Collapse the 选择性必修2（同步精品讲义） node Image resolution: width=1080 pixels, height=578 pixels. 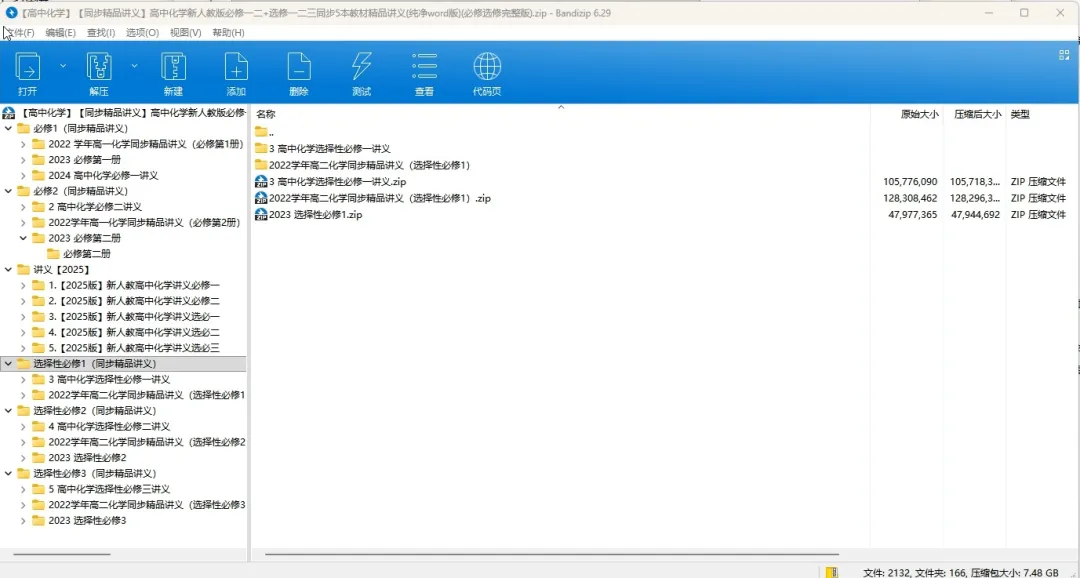(8, 411)
